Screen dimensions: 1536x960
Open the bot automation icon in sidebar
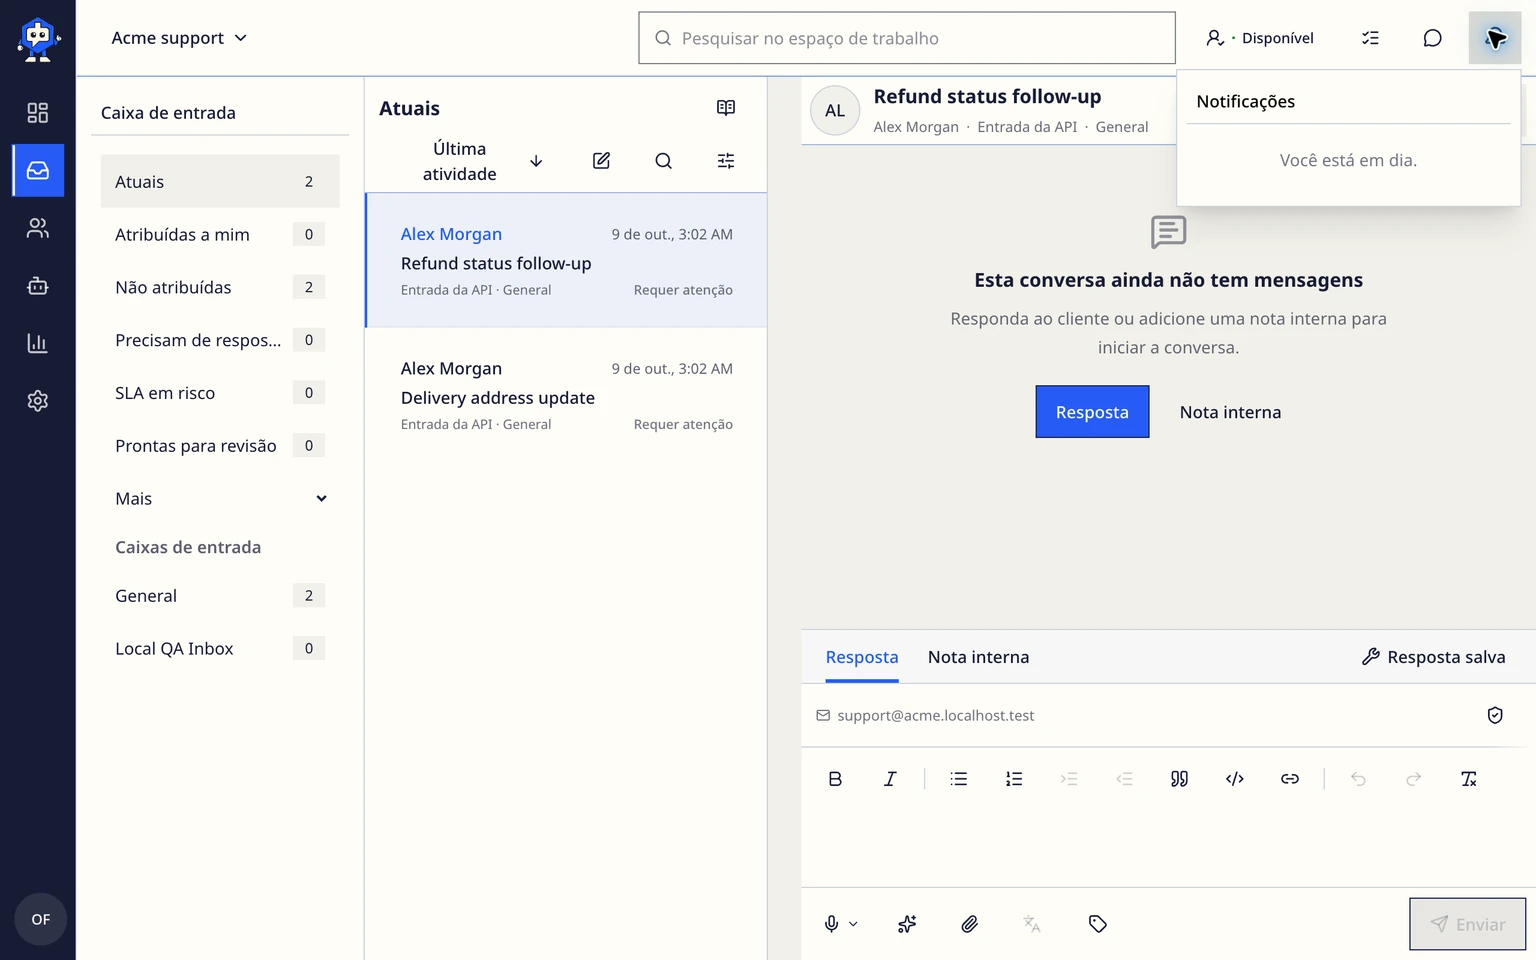pyautogui.click(x=37, y=286)
